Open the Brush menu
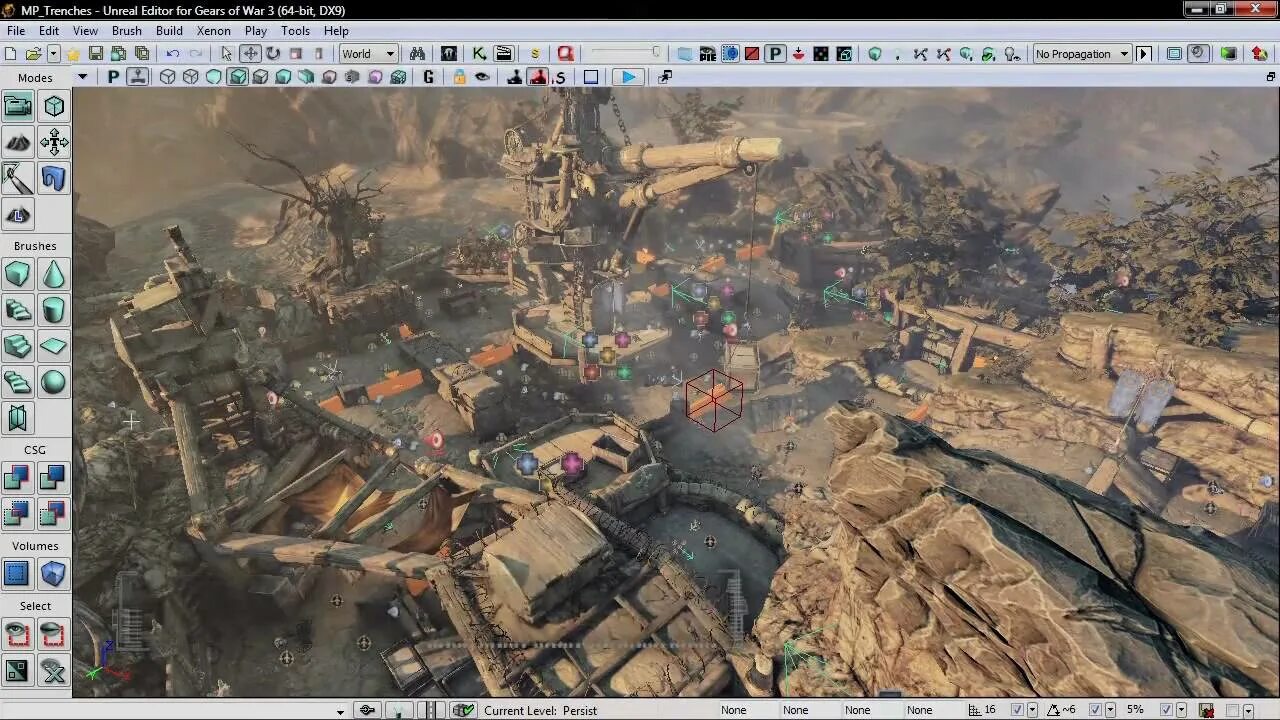The width and height of the screenshot is (1280, 720). click(x=127, y=31)
